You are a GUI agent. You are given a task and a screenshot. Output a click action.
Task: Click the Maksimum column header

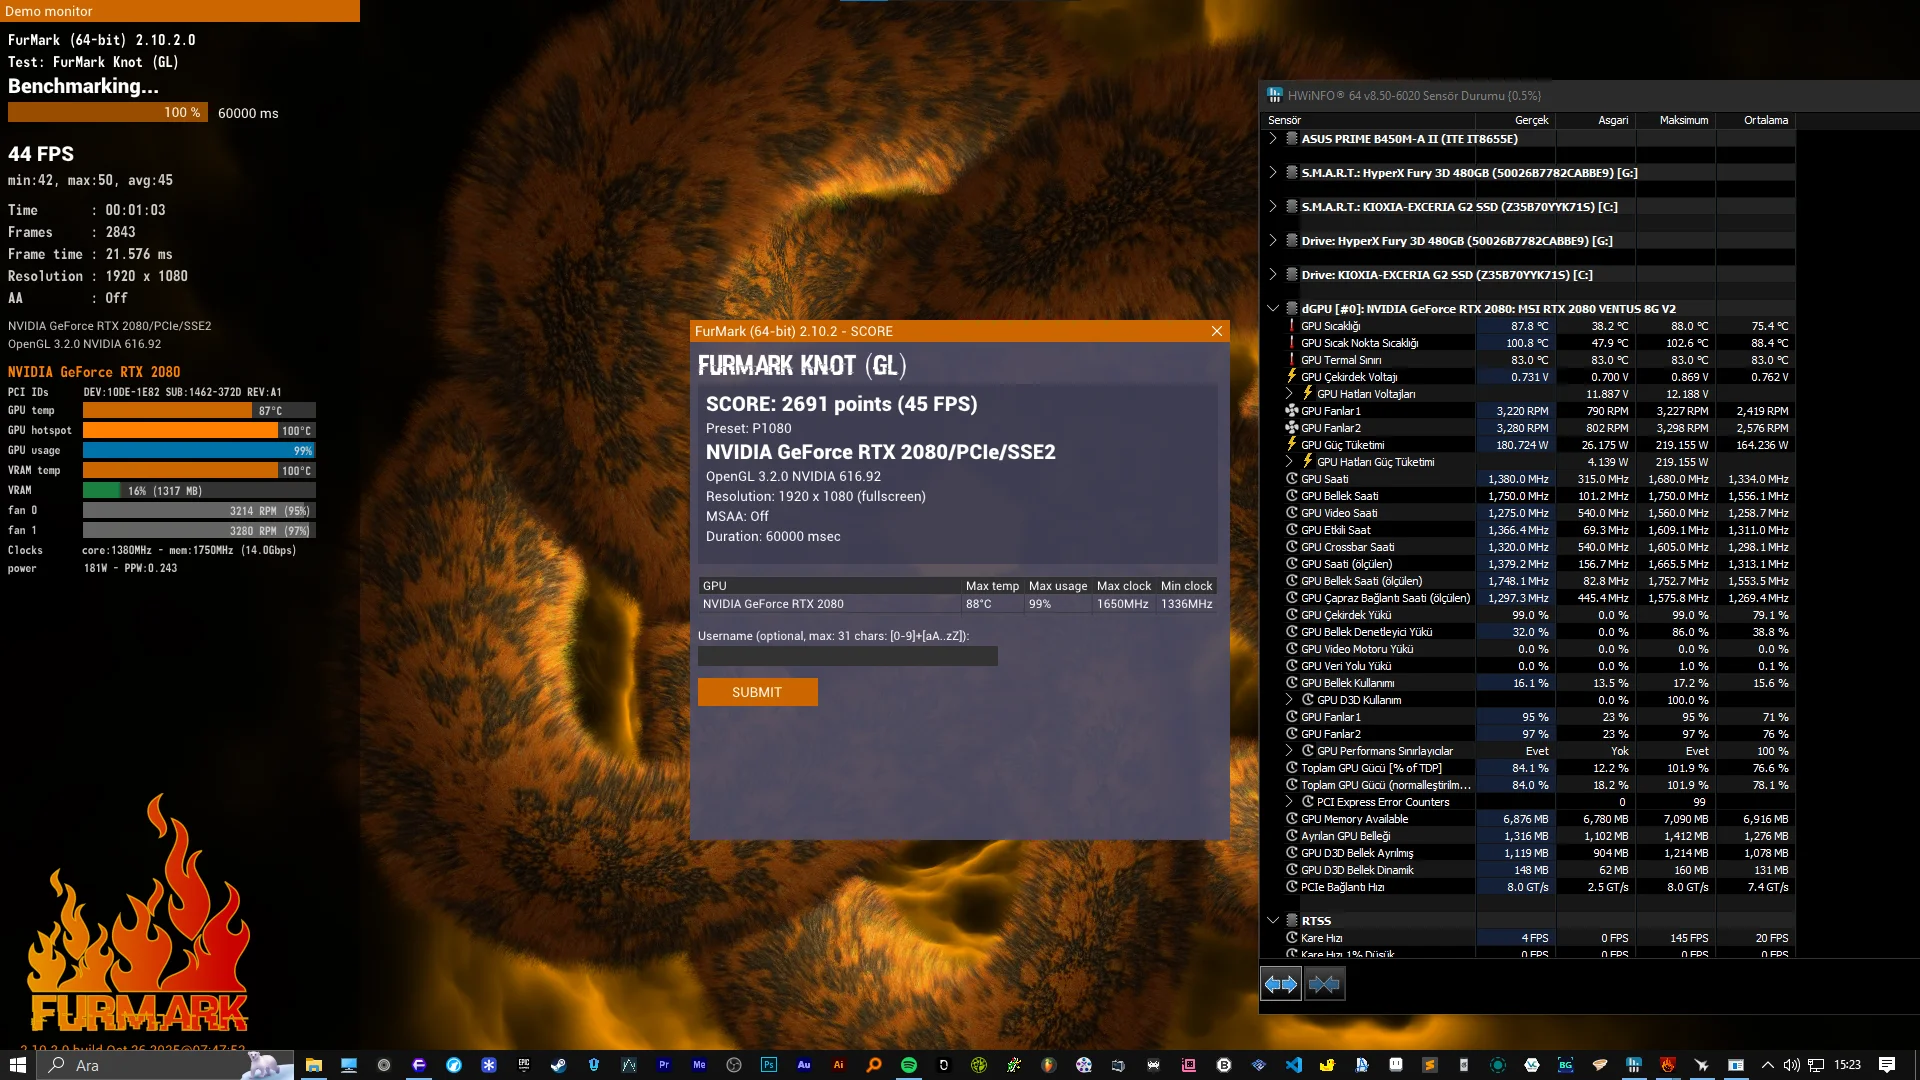(1675, 120)
